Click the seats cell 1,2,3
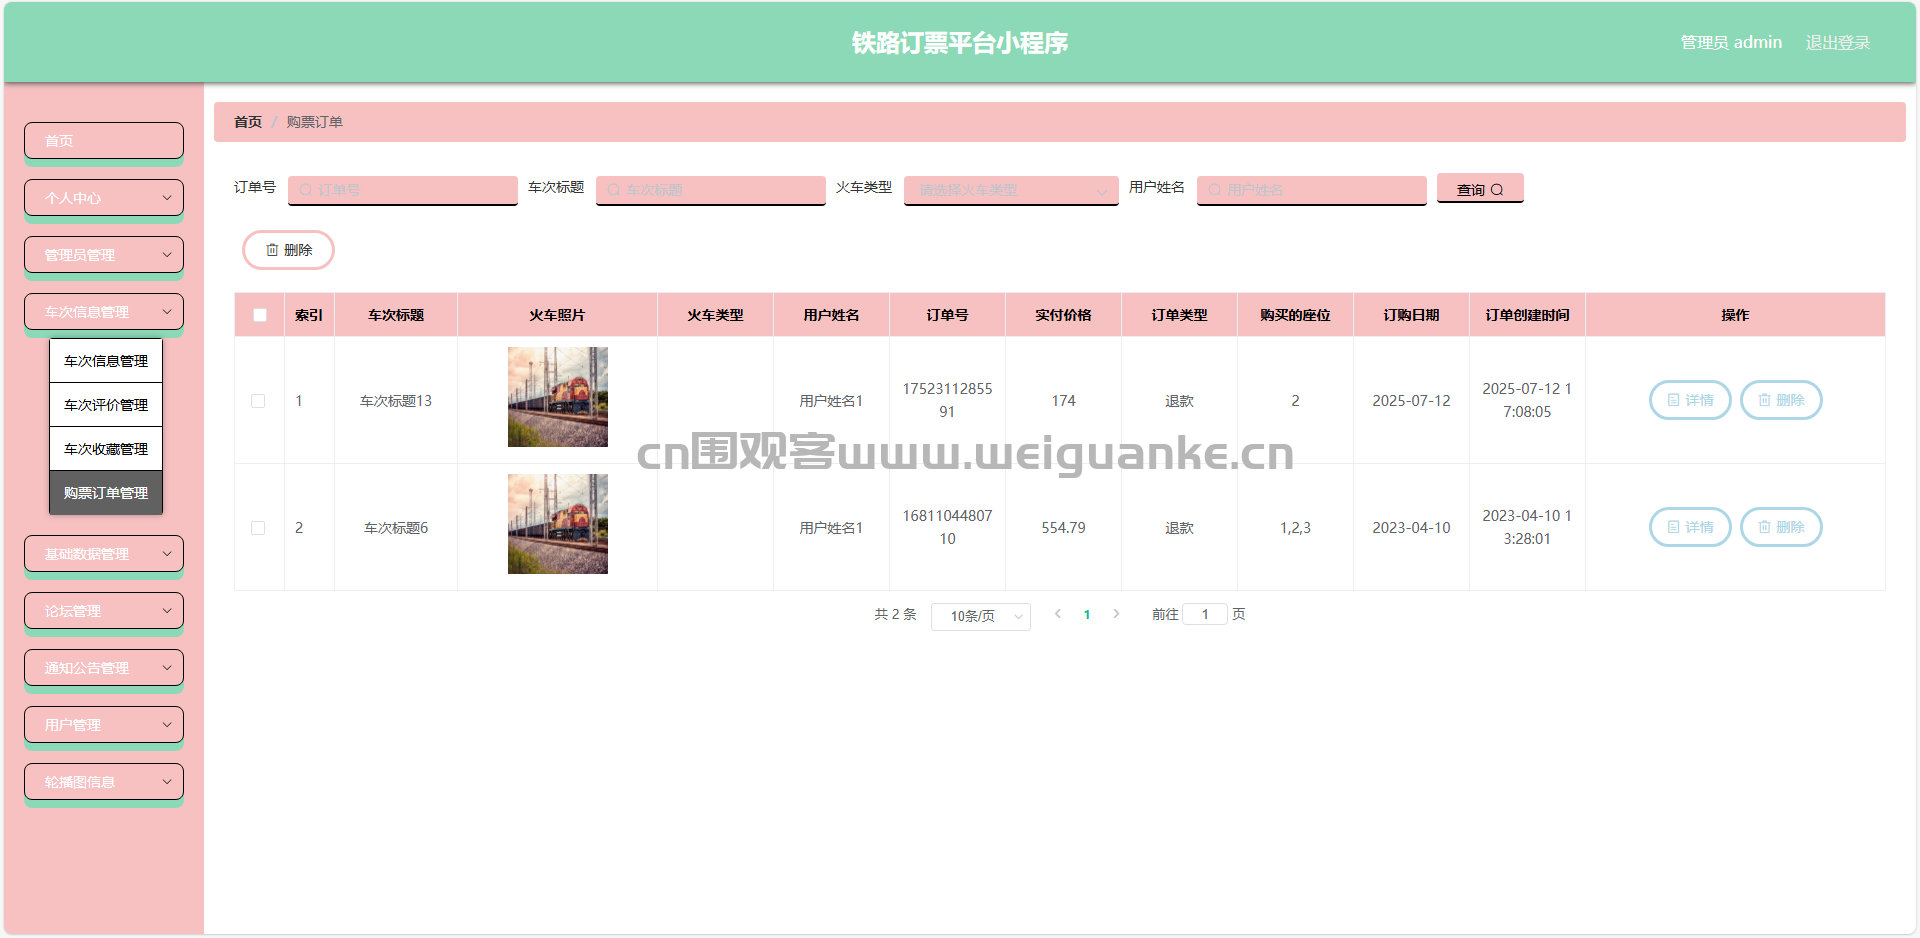Screen dimensions: 1920x938 [x=1295, y=528]
